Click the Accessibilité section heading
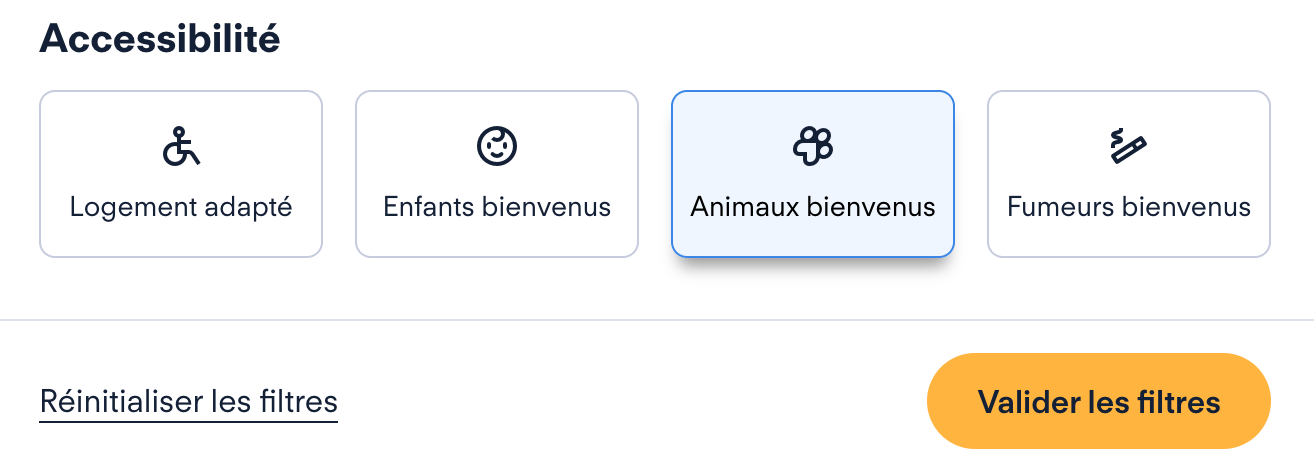 tap(160, 39)
